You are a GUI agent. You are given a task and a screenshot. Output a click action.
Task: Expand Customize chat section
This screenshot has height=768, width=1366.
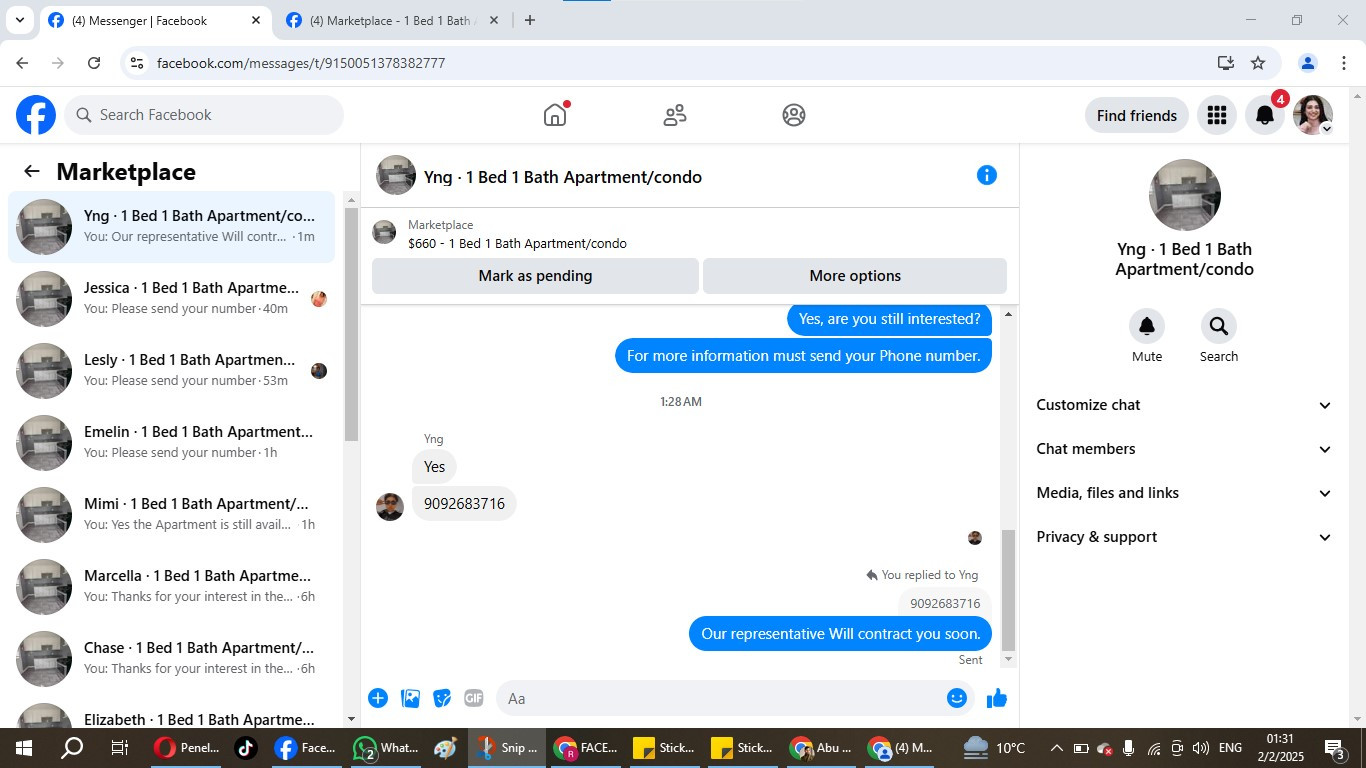pos(1185,405)
